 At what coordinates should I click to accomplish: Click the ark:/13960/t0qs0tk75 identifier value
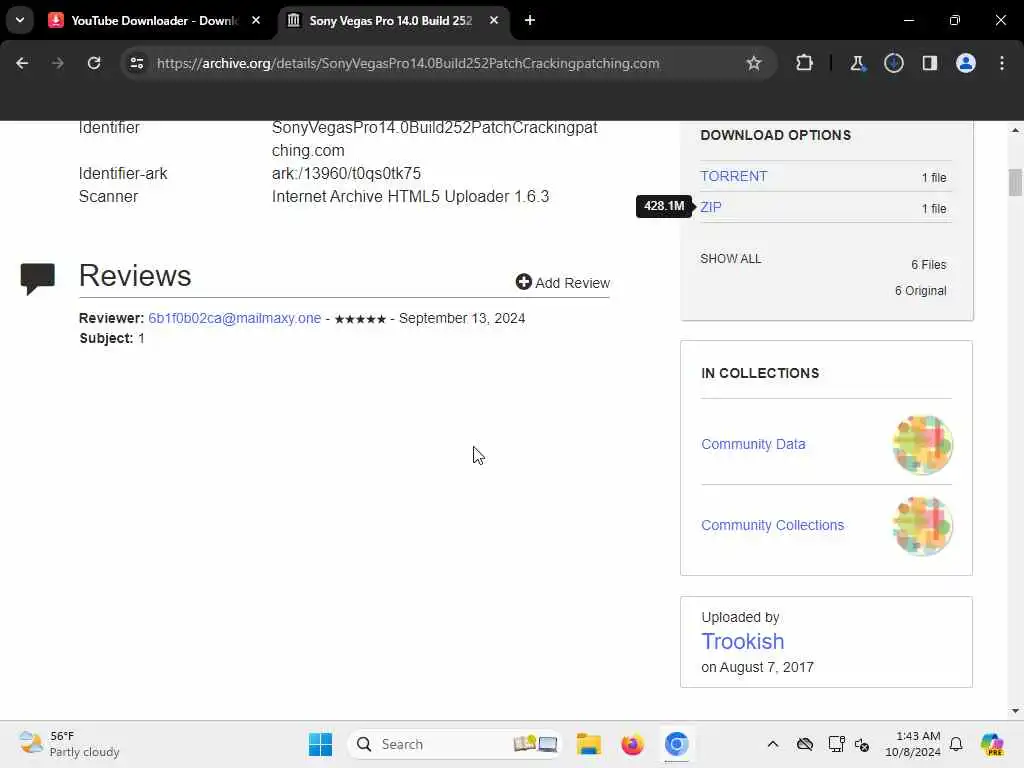(346, 174)
